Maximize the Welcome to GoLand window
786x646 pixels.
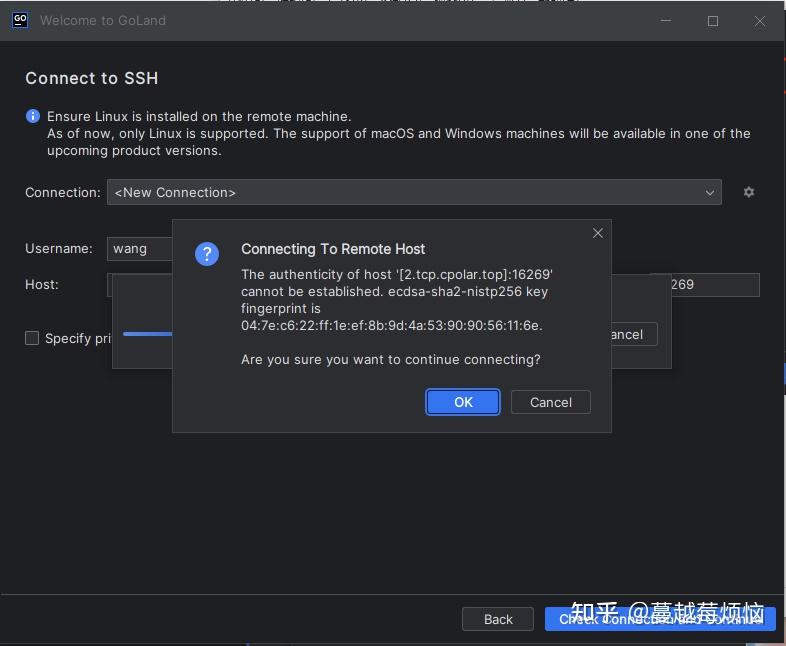(713, 21)
